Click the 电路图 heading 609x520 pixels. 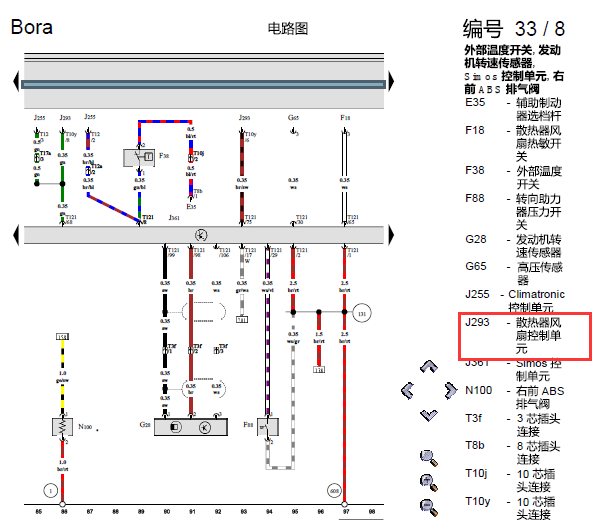(x=288, y=28)
